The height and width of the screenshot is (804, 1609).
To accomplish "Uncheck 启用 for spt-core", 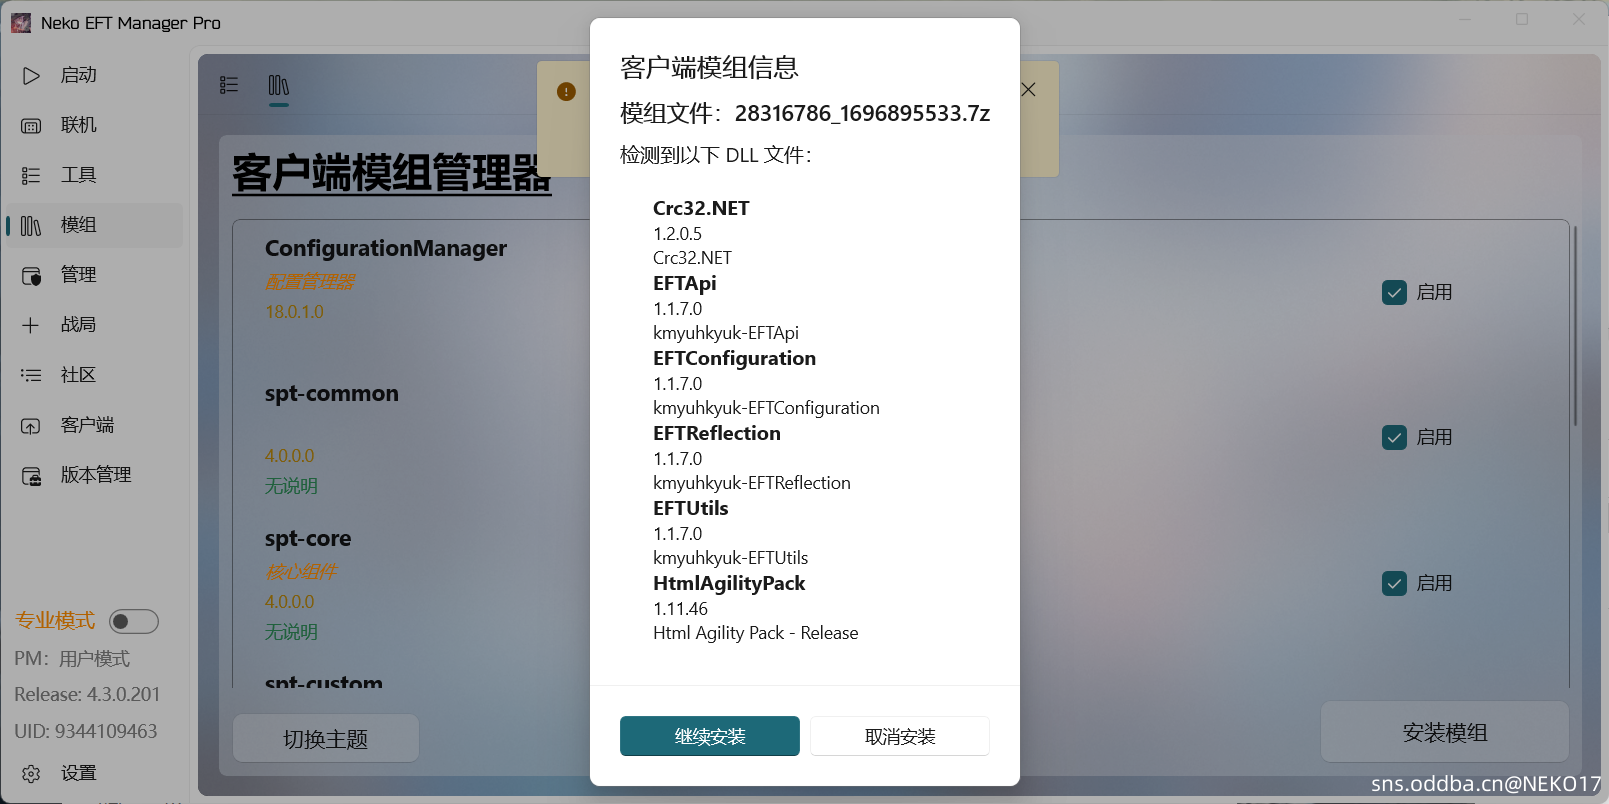I will [1394, 583].
